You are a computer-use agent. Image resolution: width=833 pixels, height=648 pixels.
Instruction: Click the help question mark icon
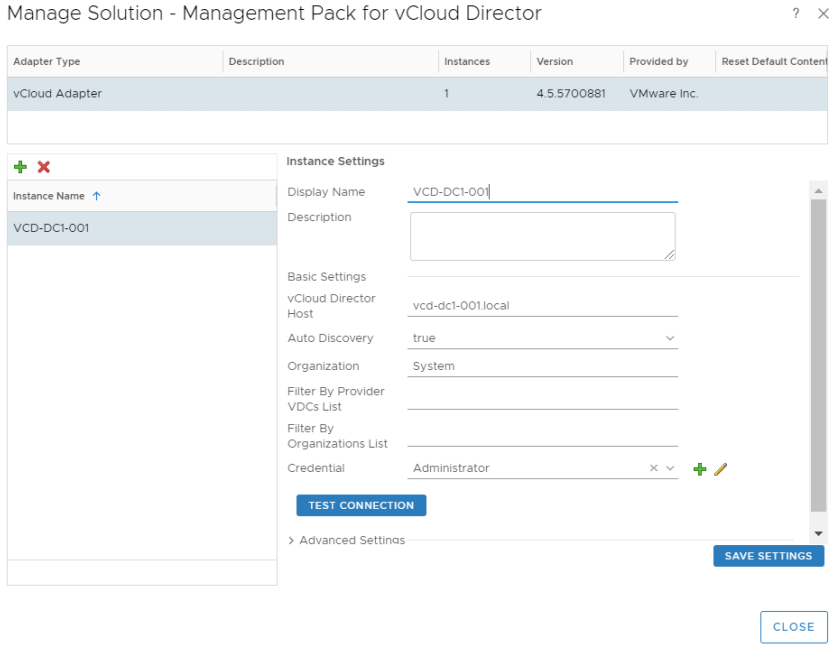(x=796, y=13)
